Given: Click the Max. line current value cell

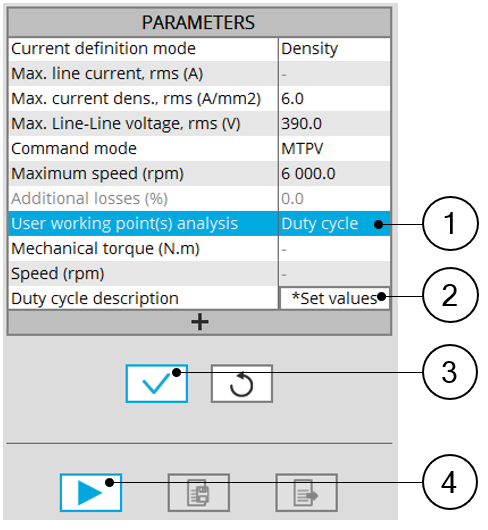Looking at the screenshot, I should pos(334,74).
